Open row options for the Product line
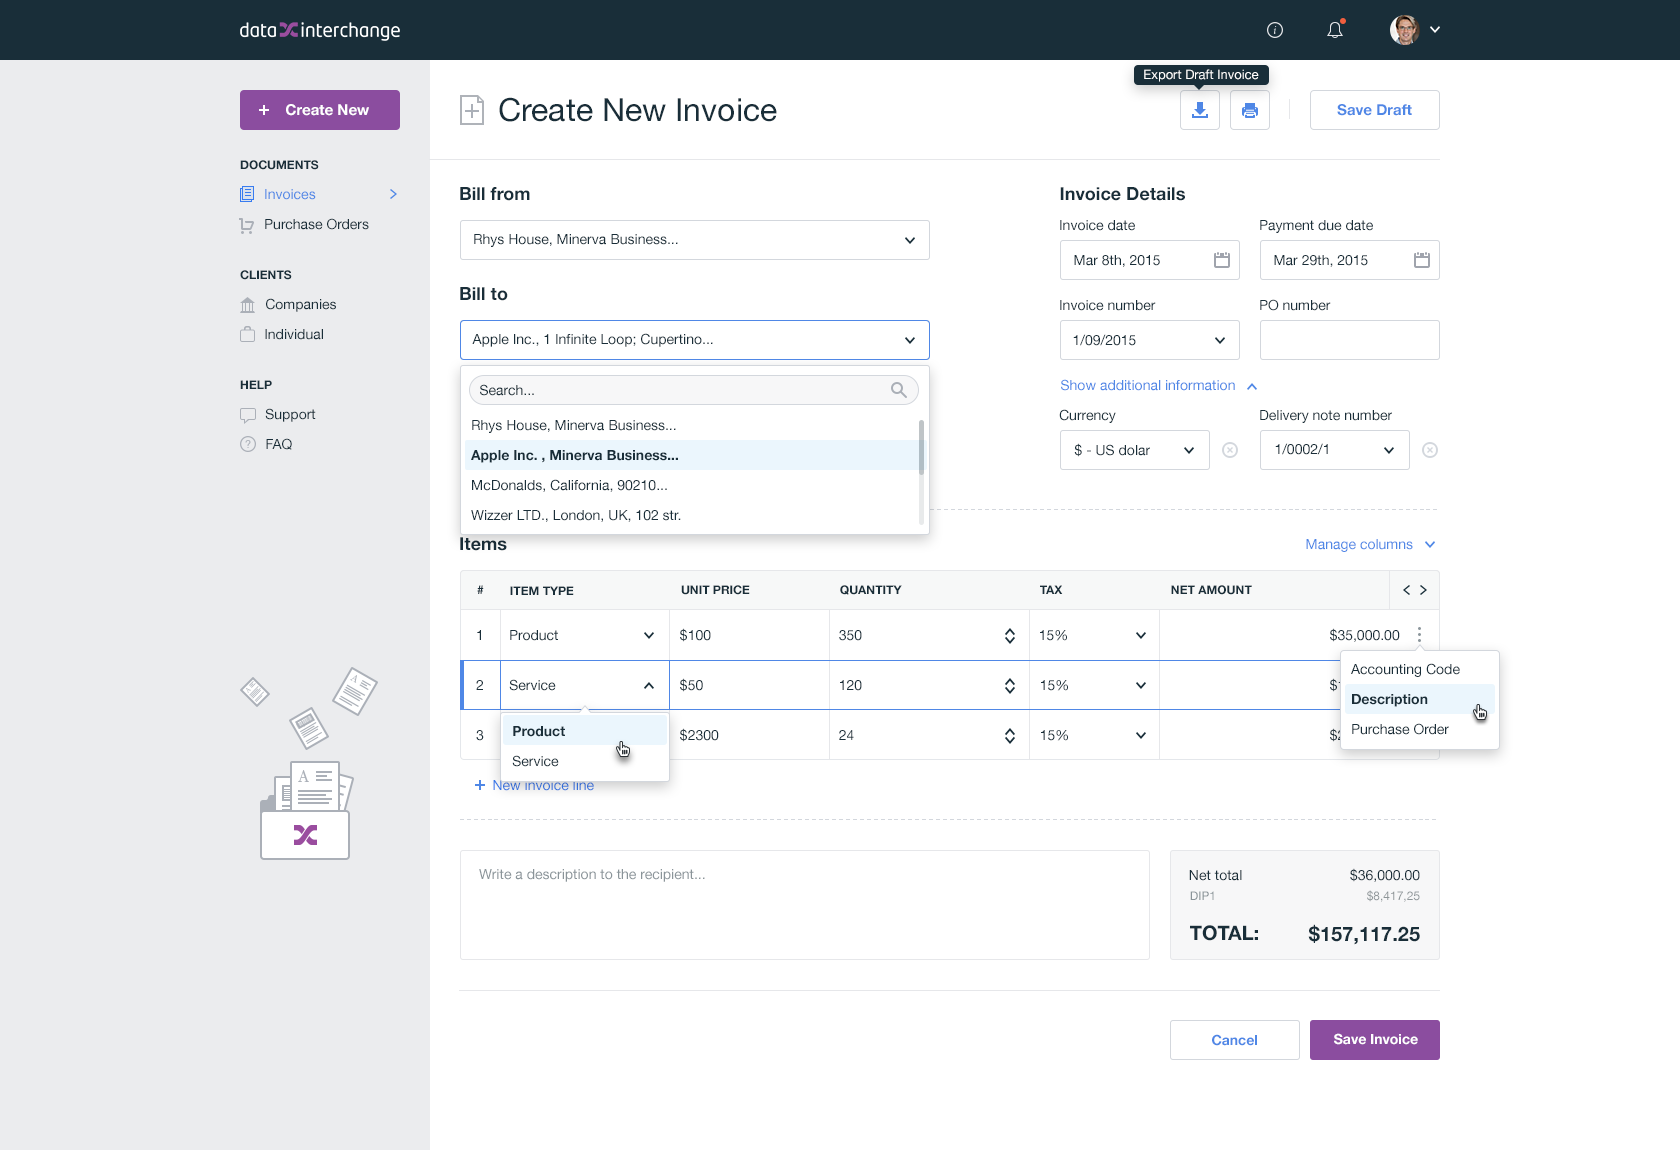Screen dimensions: 1680x1150 [x=1418, y=634]
